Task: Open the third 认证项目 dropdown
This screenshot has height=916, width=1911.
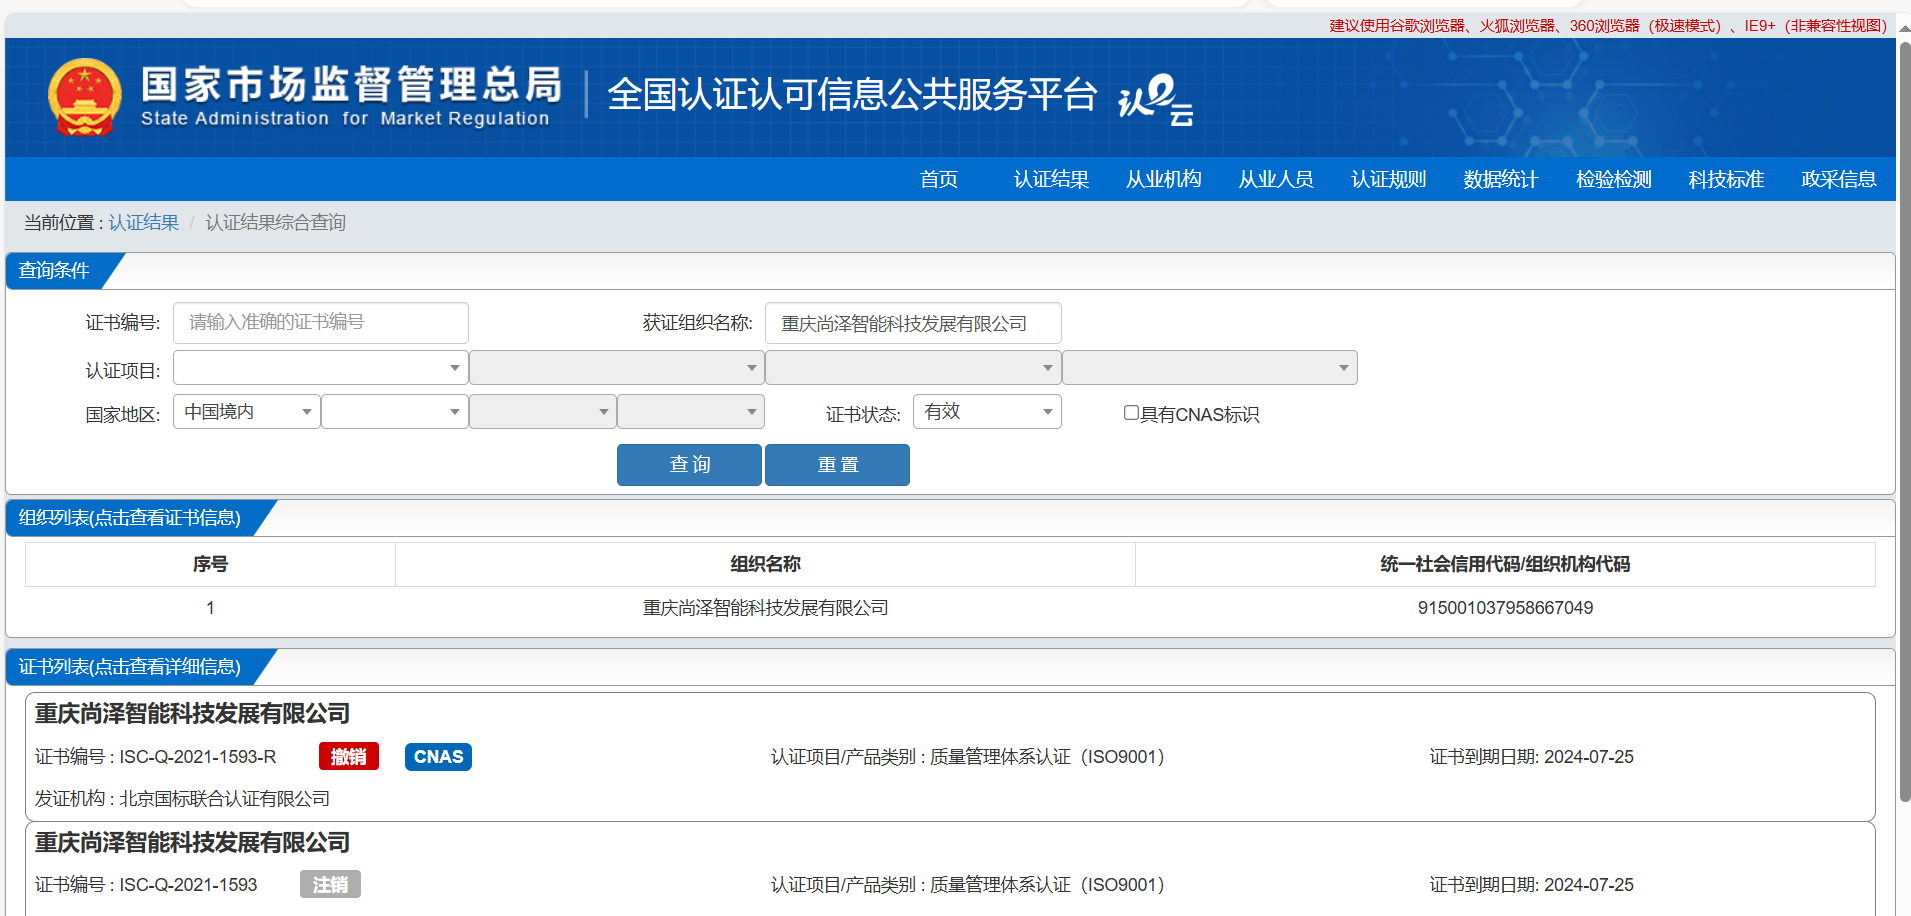Action: tap(913, 367)
